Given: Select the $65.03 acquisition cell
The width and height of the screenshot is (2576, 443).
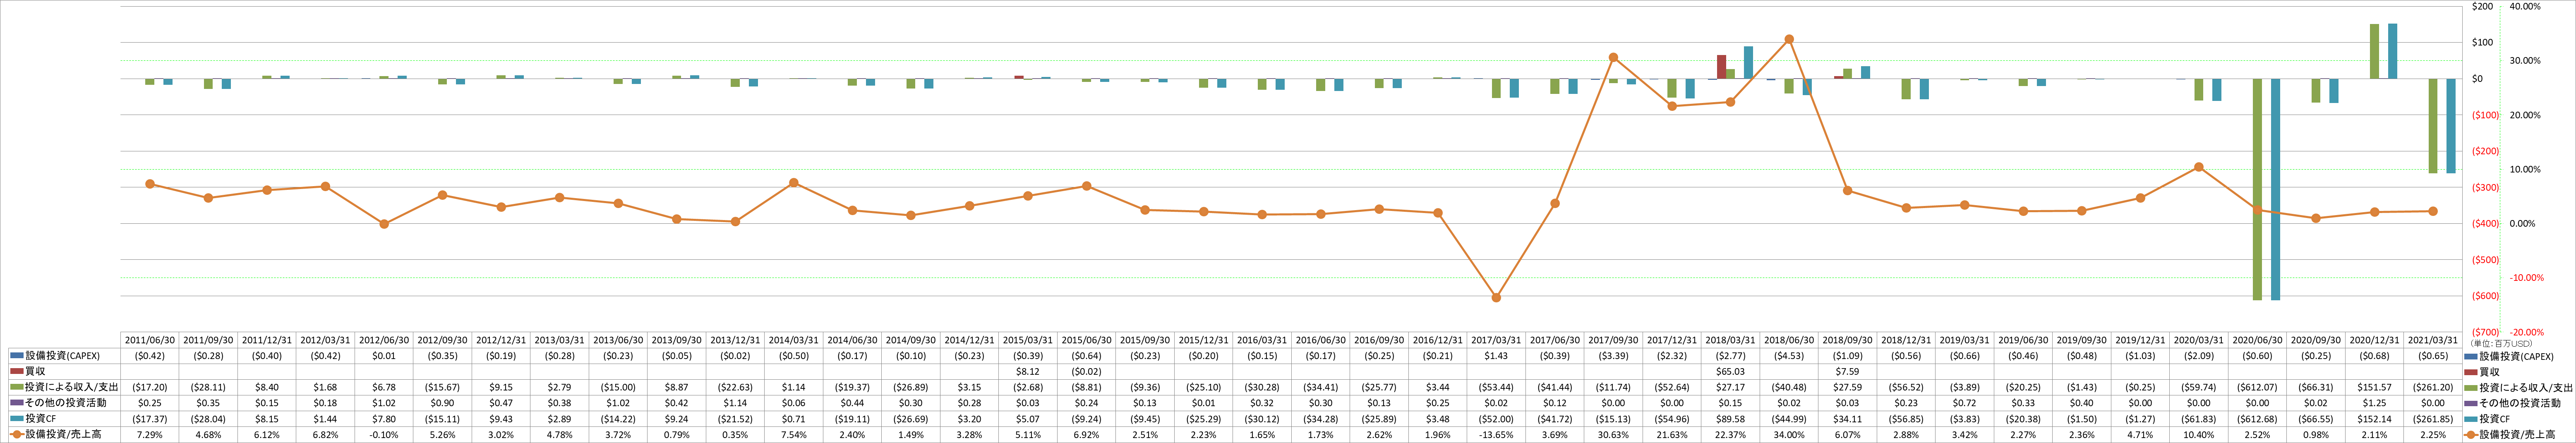Looking at the screenshot, I should pyautogui.click(x=1730, y=371).
